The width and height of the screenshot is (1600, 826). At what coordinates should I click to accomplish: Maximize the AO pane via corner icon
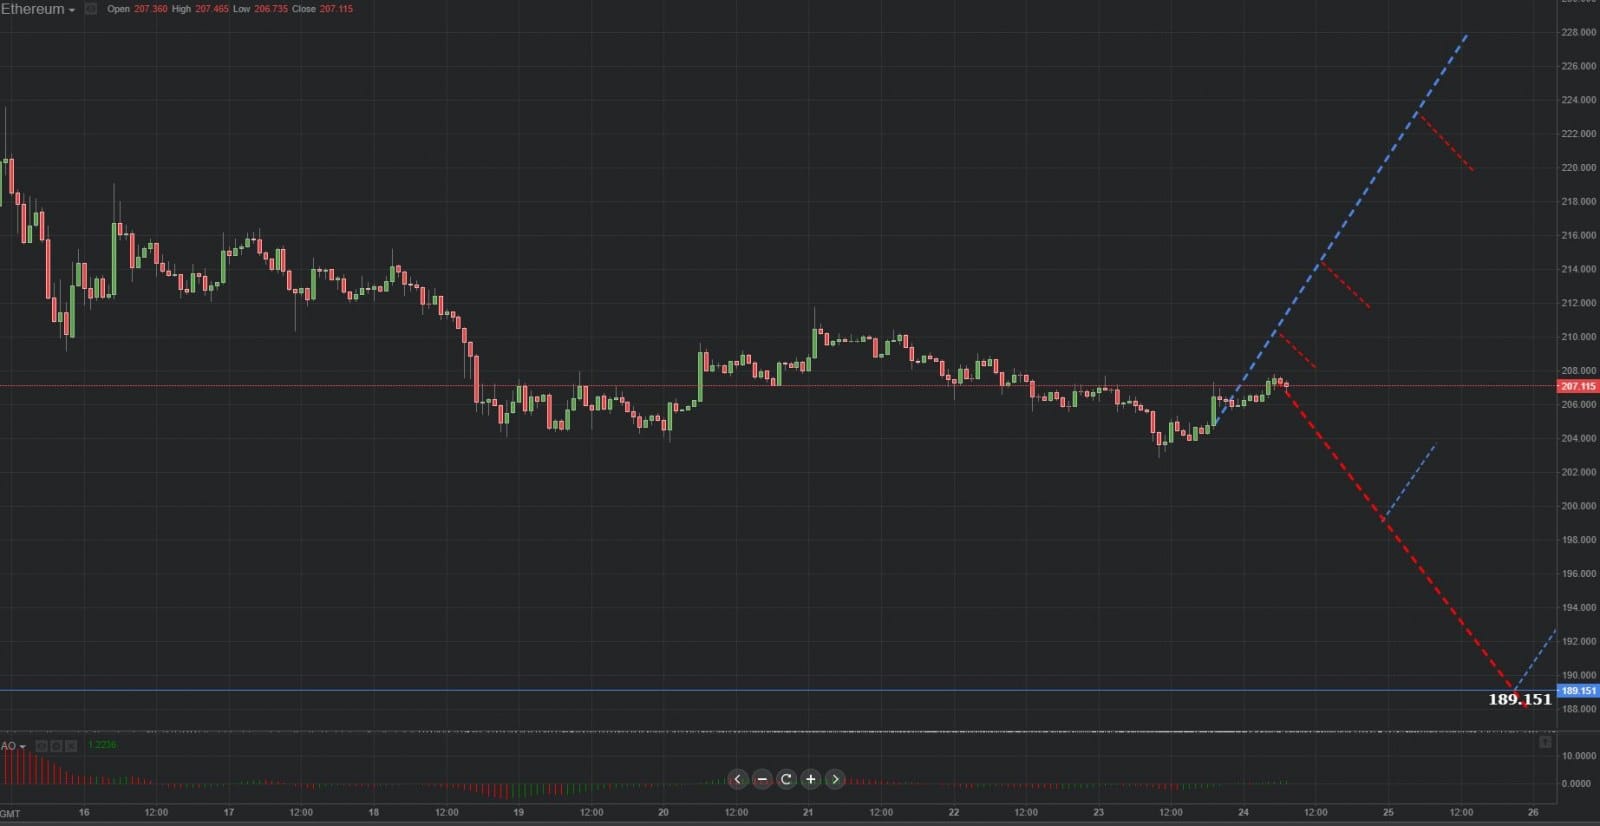1545,742
